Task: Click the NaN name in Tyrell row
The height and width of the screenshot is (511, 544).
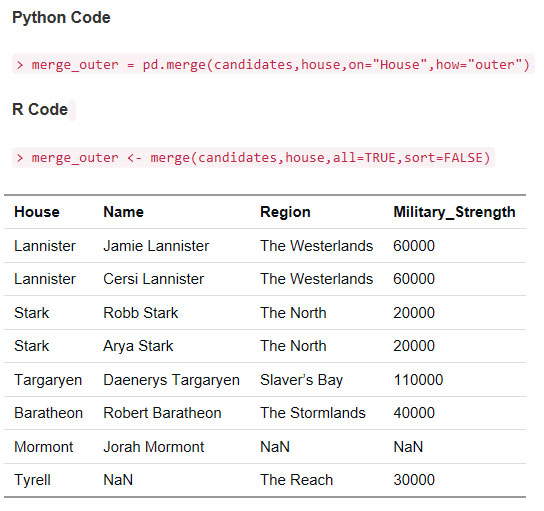Action: click(118, 480)
